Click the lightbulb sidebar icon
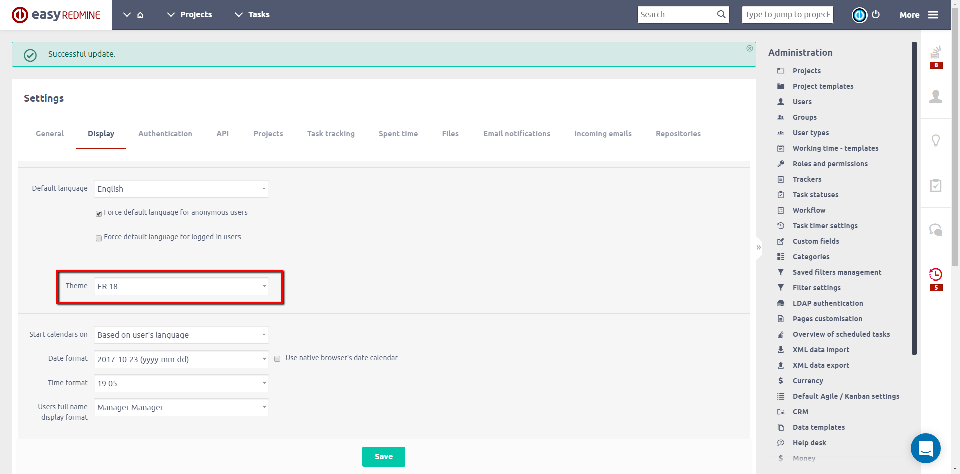This screenshot has height=474, width=960. coord(936,141)
